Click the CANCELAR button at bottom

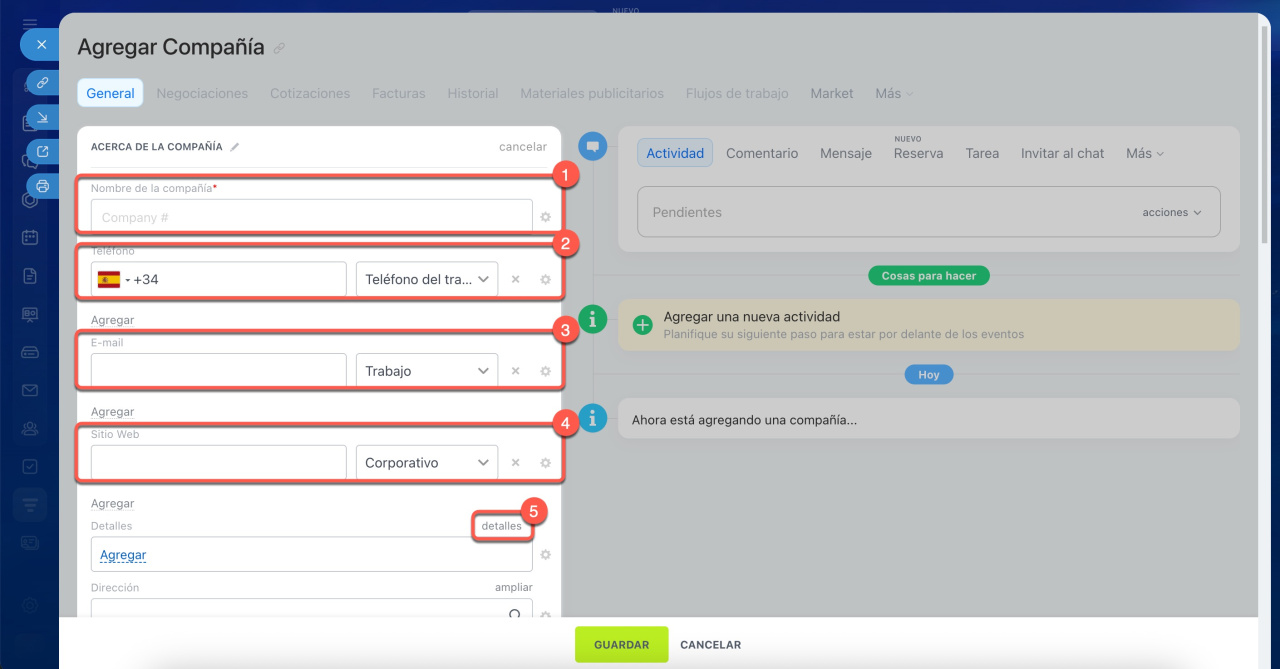(710, 645)
